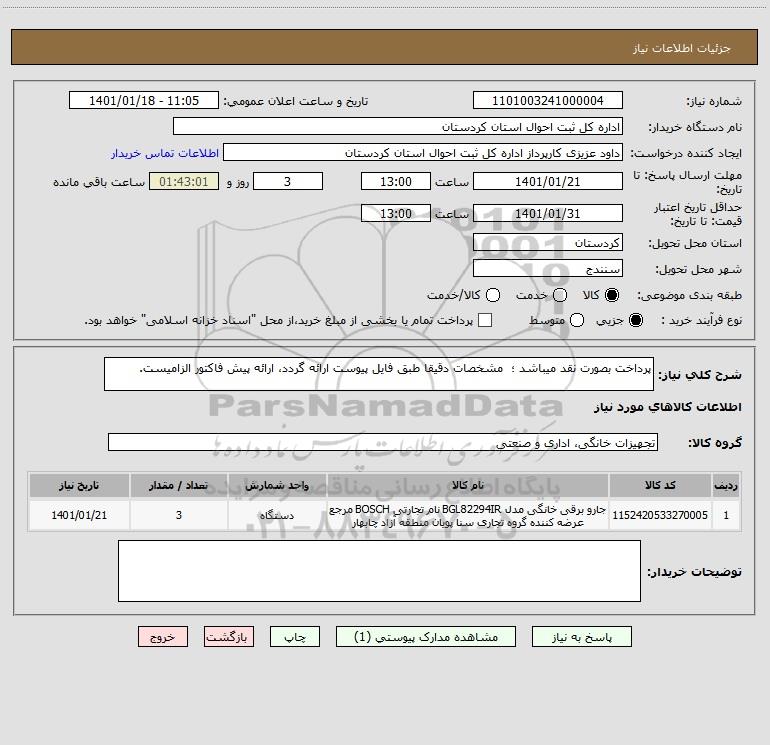
Task: Click the شرح کلی نیاز description box
Action: 379,374
